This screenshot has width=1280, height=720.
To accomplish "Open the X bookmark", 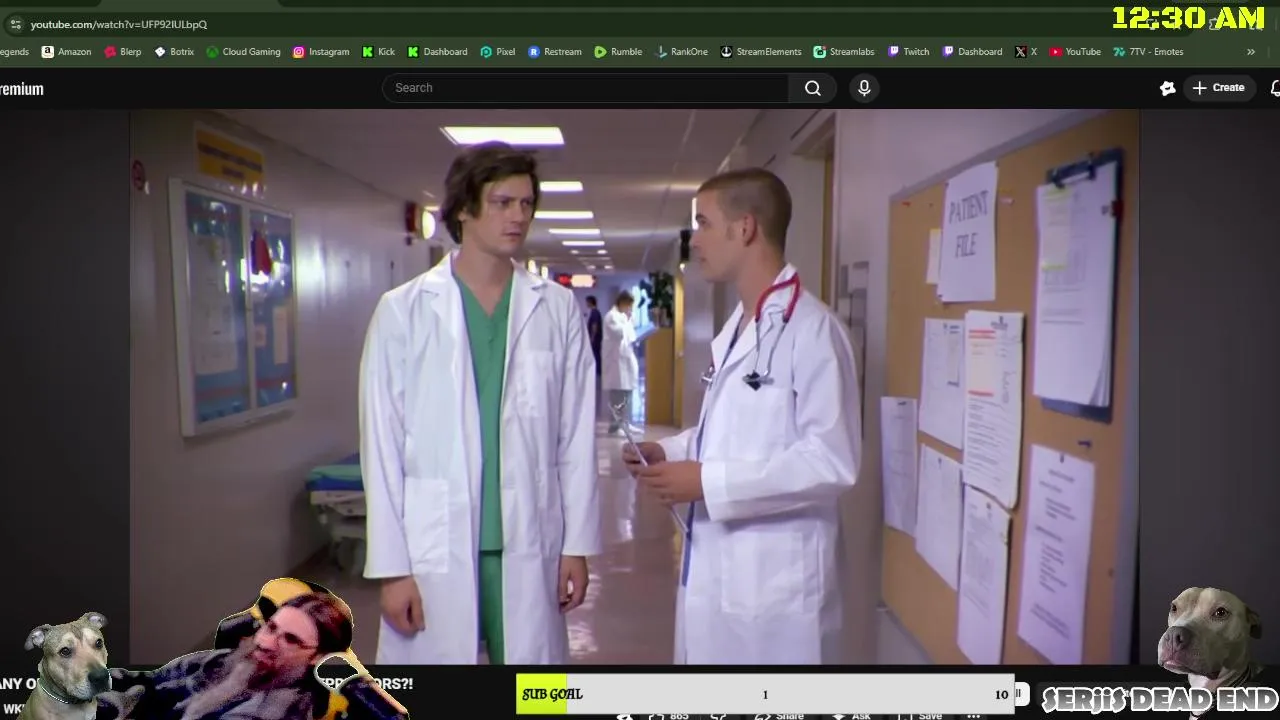I will coord(1026,52).
